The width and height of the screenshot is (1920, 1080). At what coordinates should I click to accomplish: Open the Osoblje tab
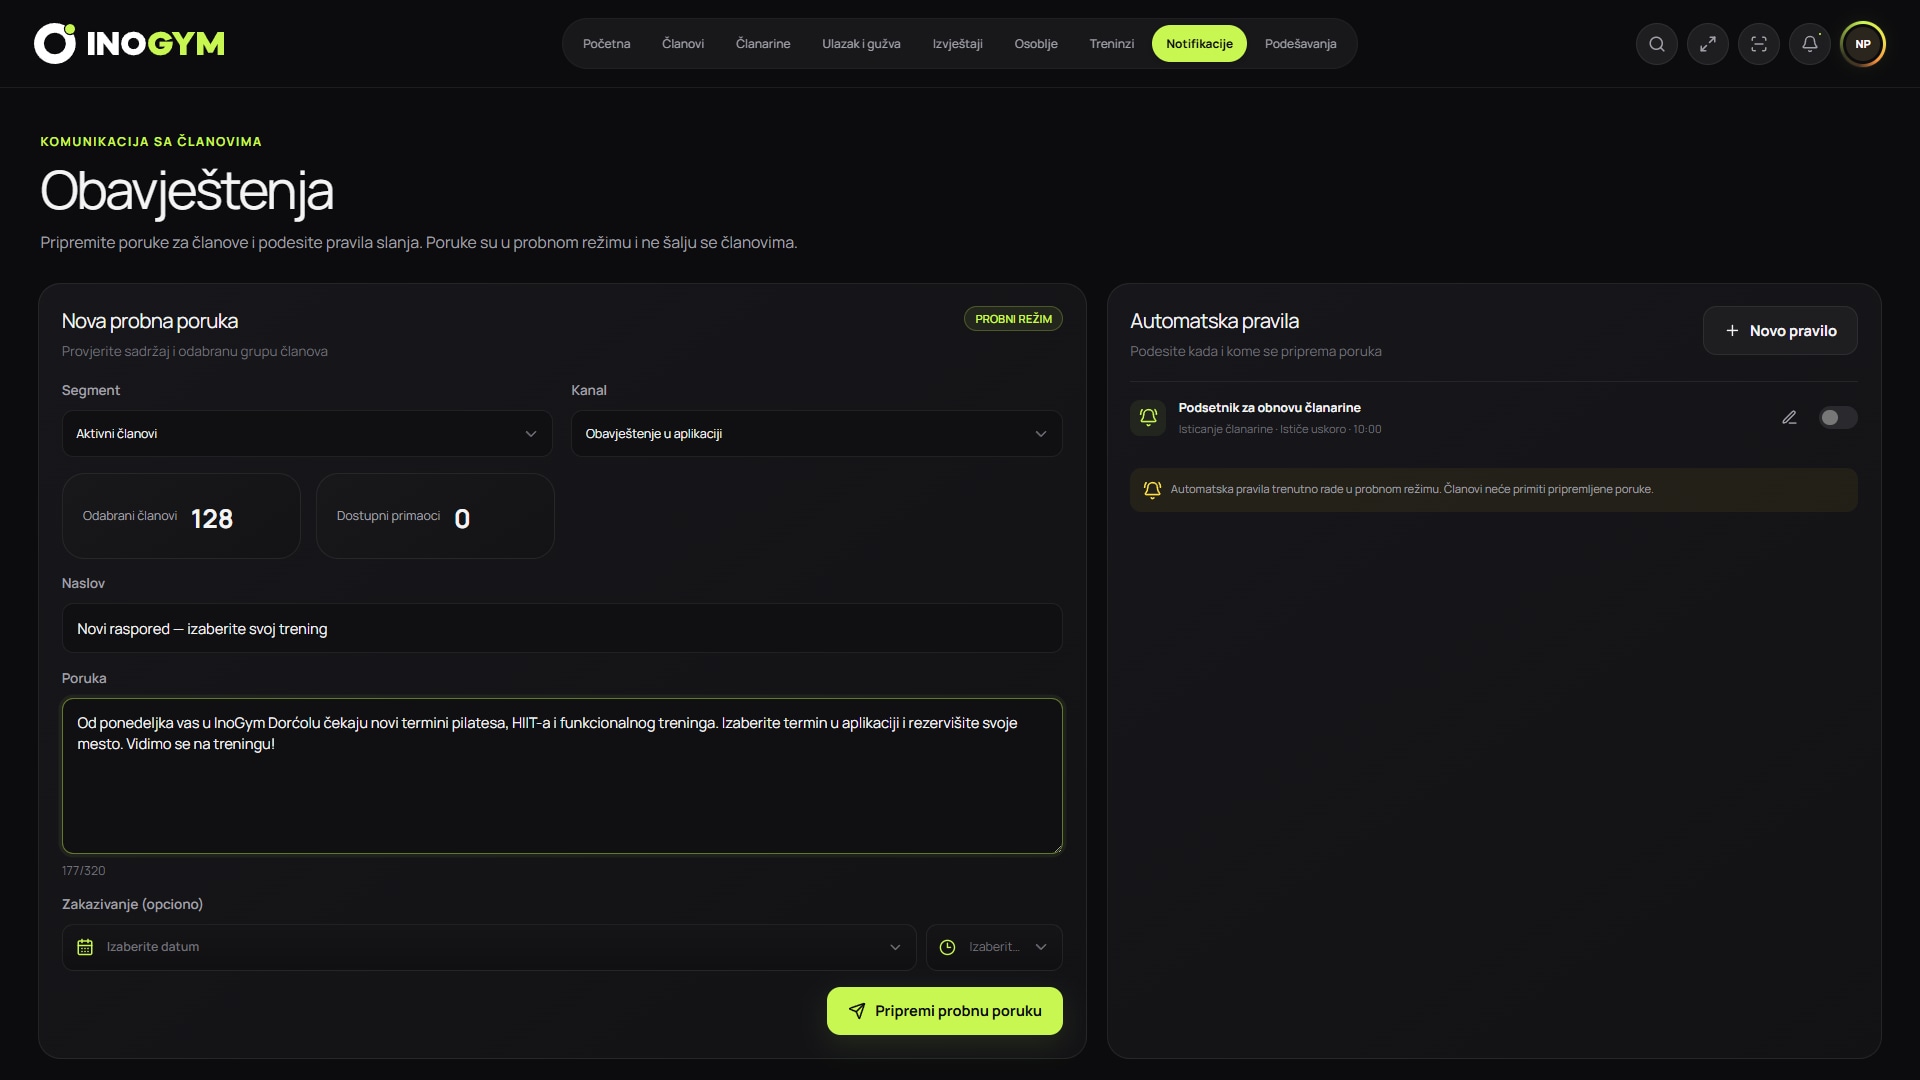tap(1036, 44)
